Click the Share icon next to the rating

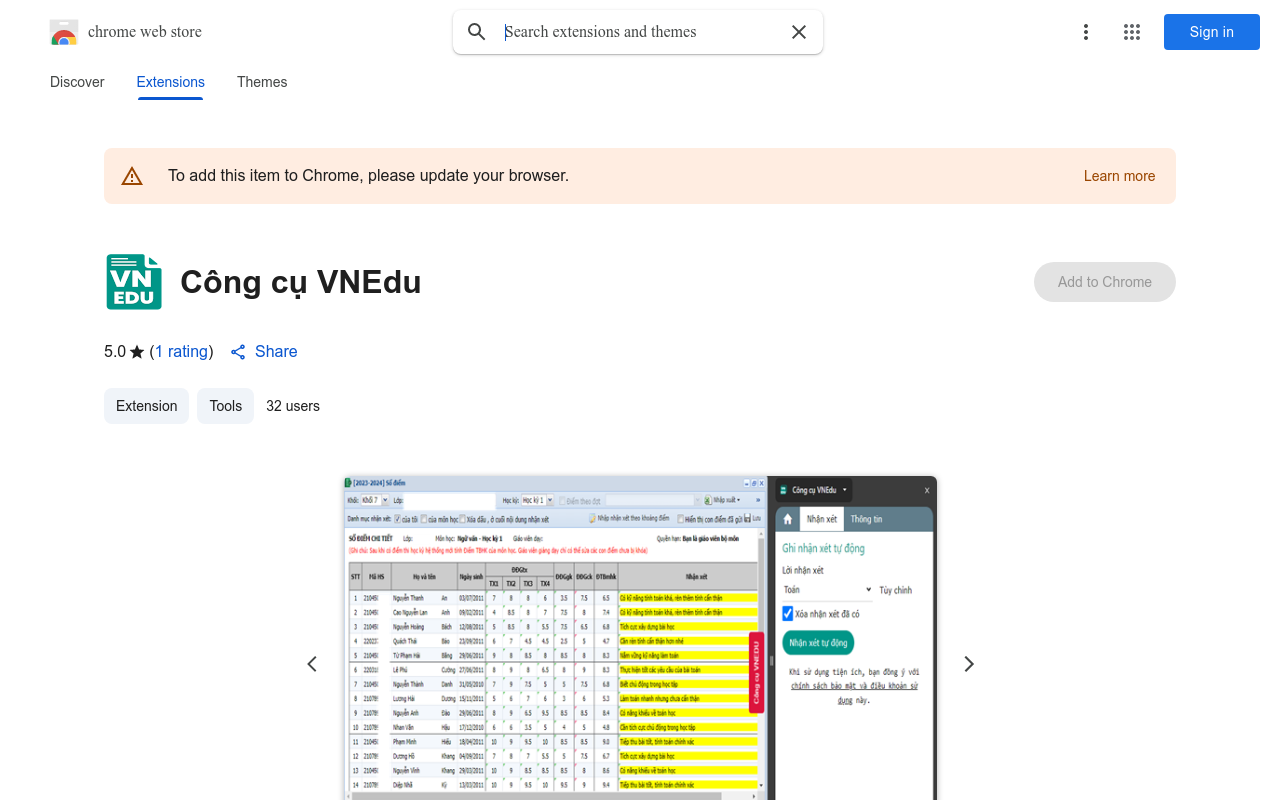coord(238,351)
